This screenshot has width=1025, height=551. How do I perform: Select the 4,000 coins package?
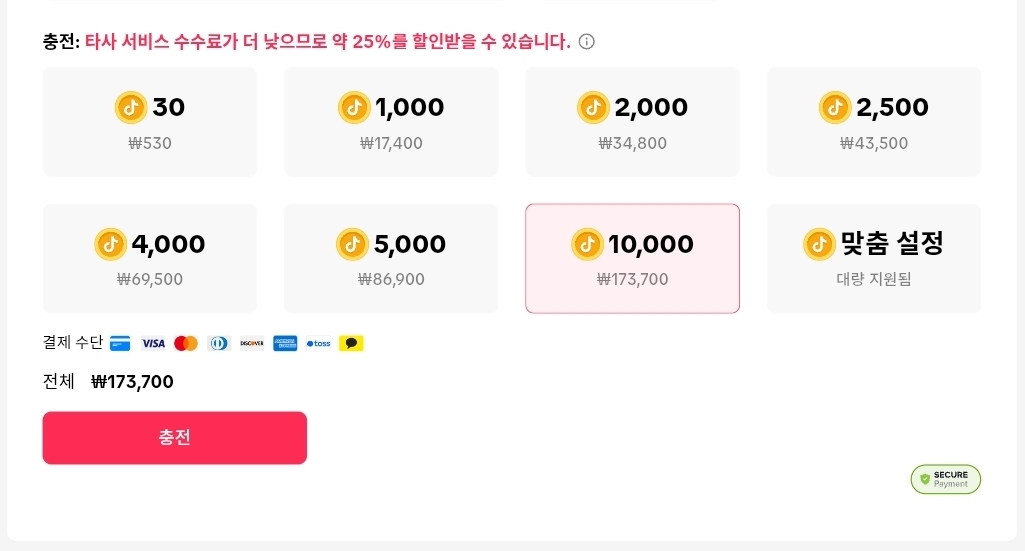150,258
